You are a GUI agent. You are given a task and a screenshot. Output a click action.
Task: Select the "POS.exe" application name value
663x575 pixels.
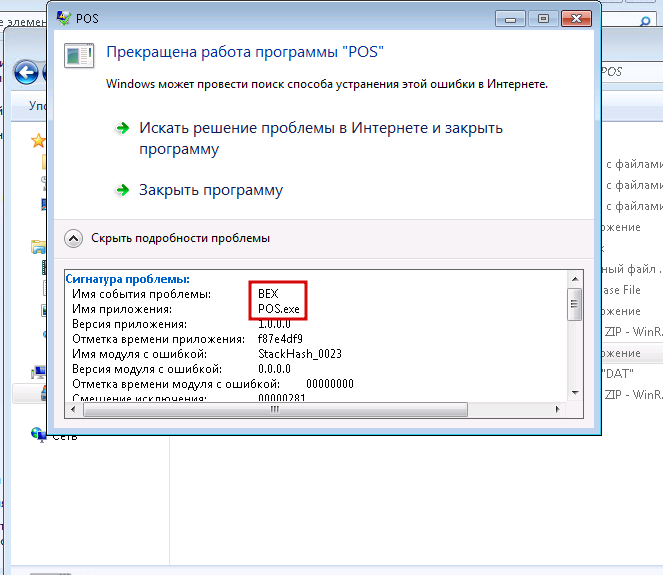tap(279, 309)
